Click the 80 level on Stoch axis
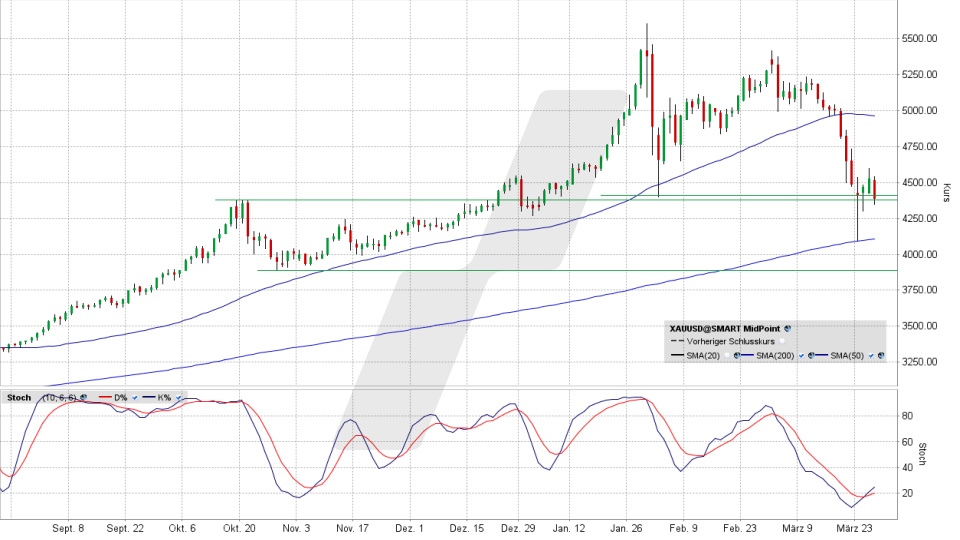960x540 pixels. click(x=905, y=415)
